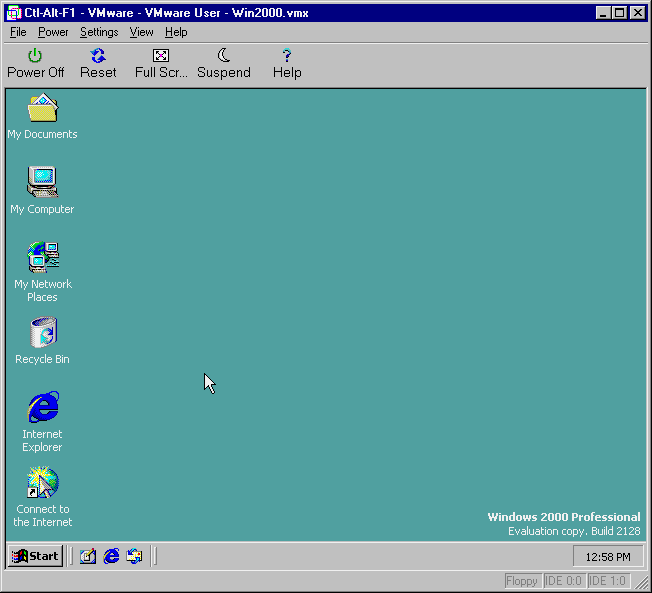
Task: Select the Internet Explorer desktop icon
Action: [x=43, y=408]
